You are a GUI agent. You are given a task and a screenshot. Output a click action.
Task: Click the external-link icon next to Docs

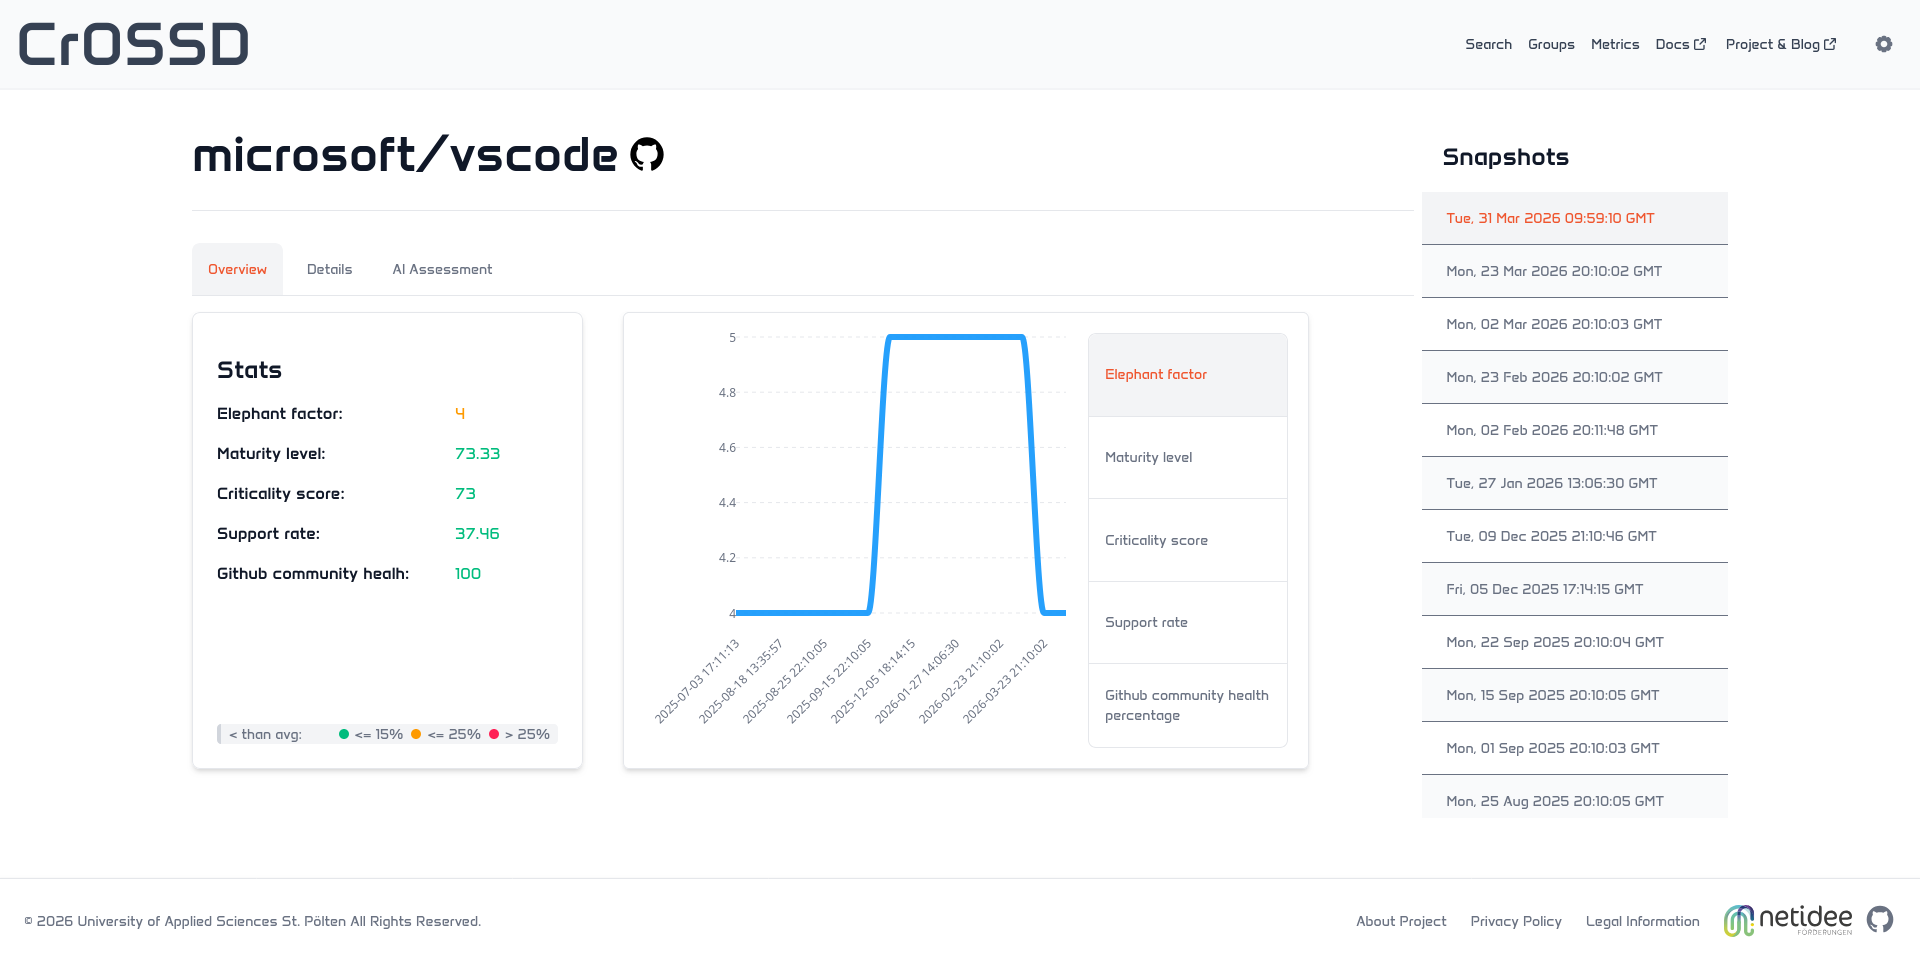point(1700,43)
